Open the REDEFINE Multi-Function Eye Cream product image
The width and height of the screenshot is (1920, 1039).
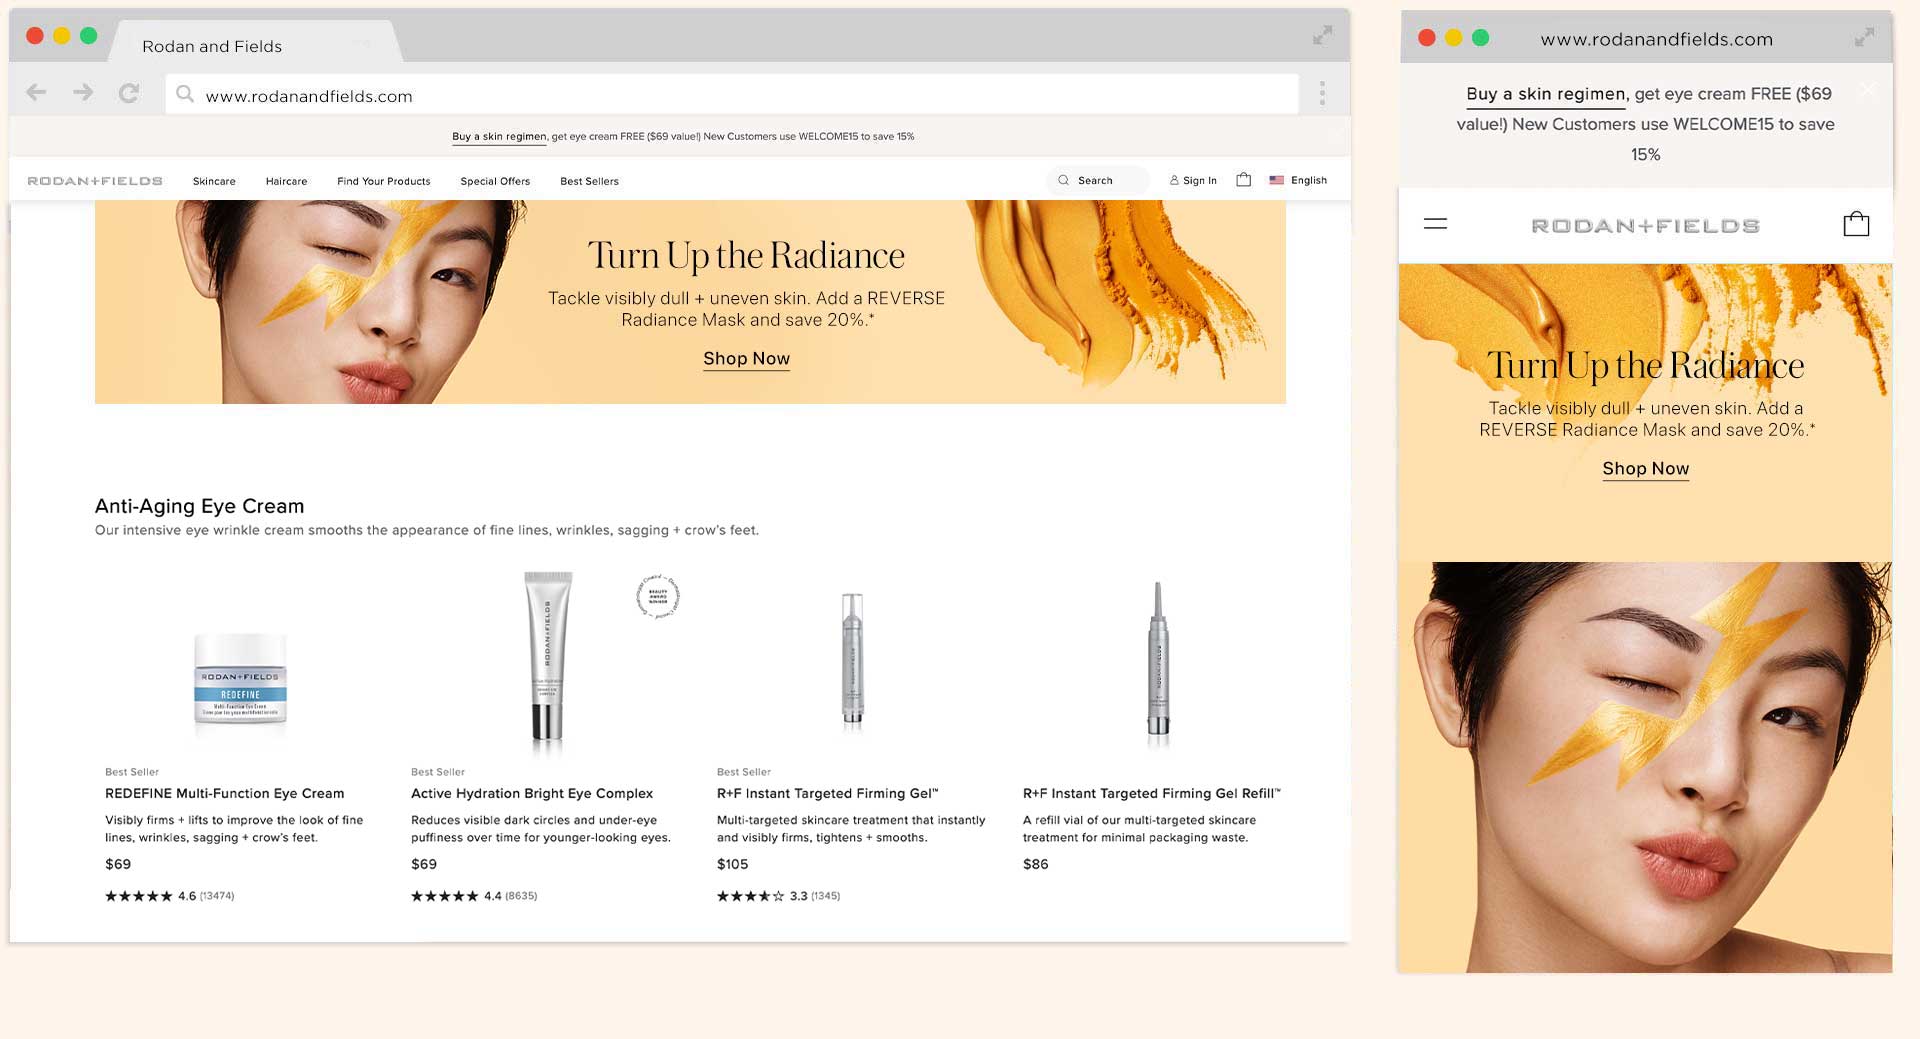(x=240, y=678)
